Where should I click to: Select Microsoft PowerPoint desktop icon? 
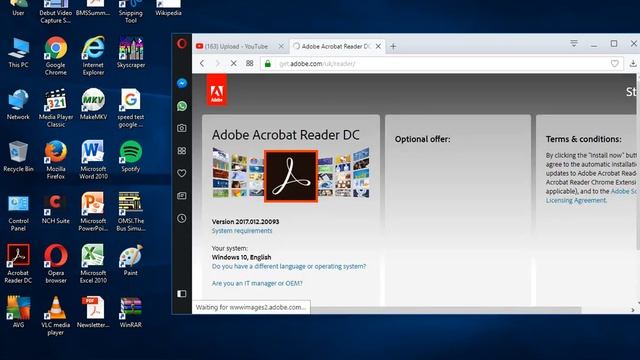[93, 212]
